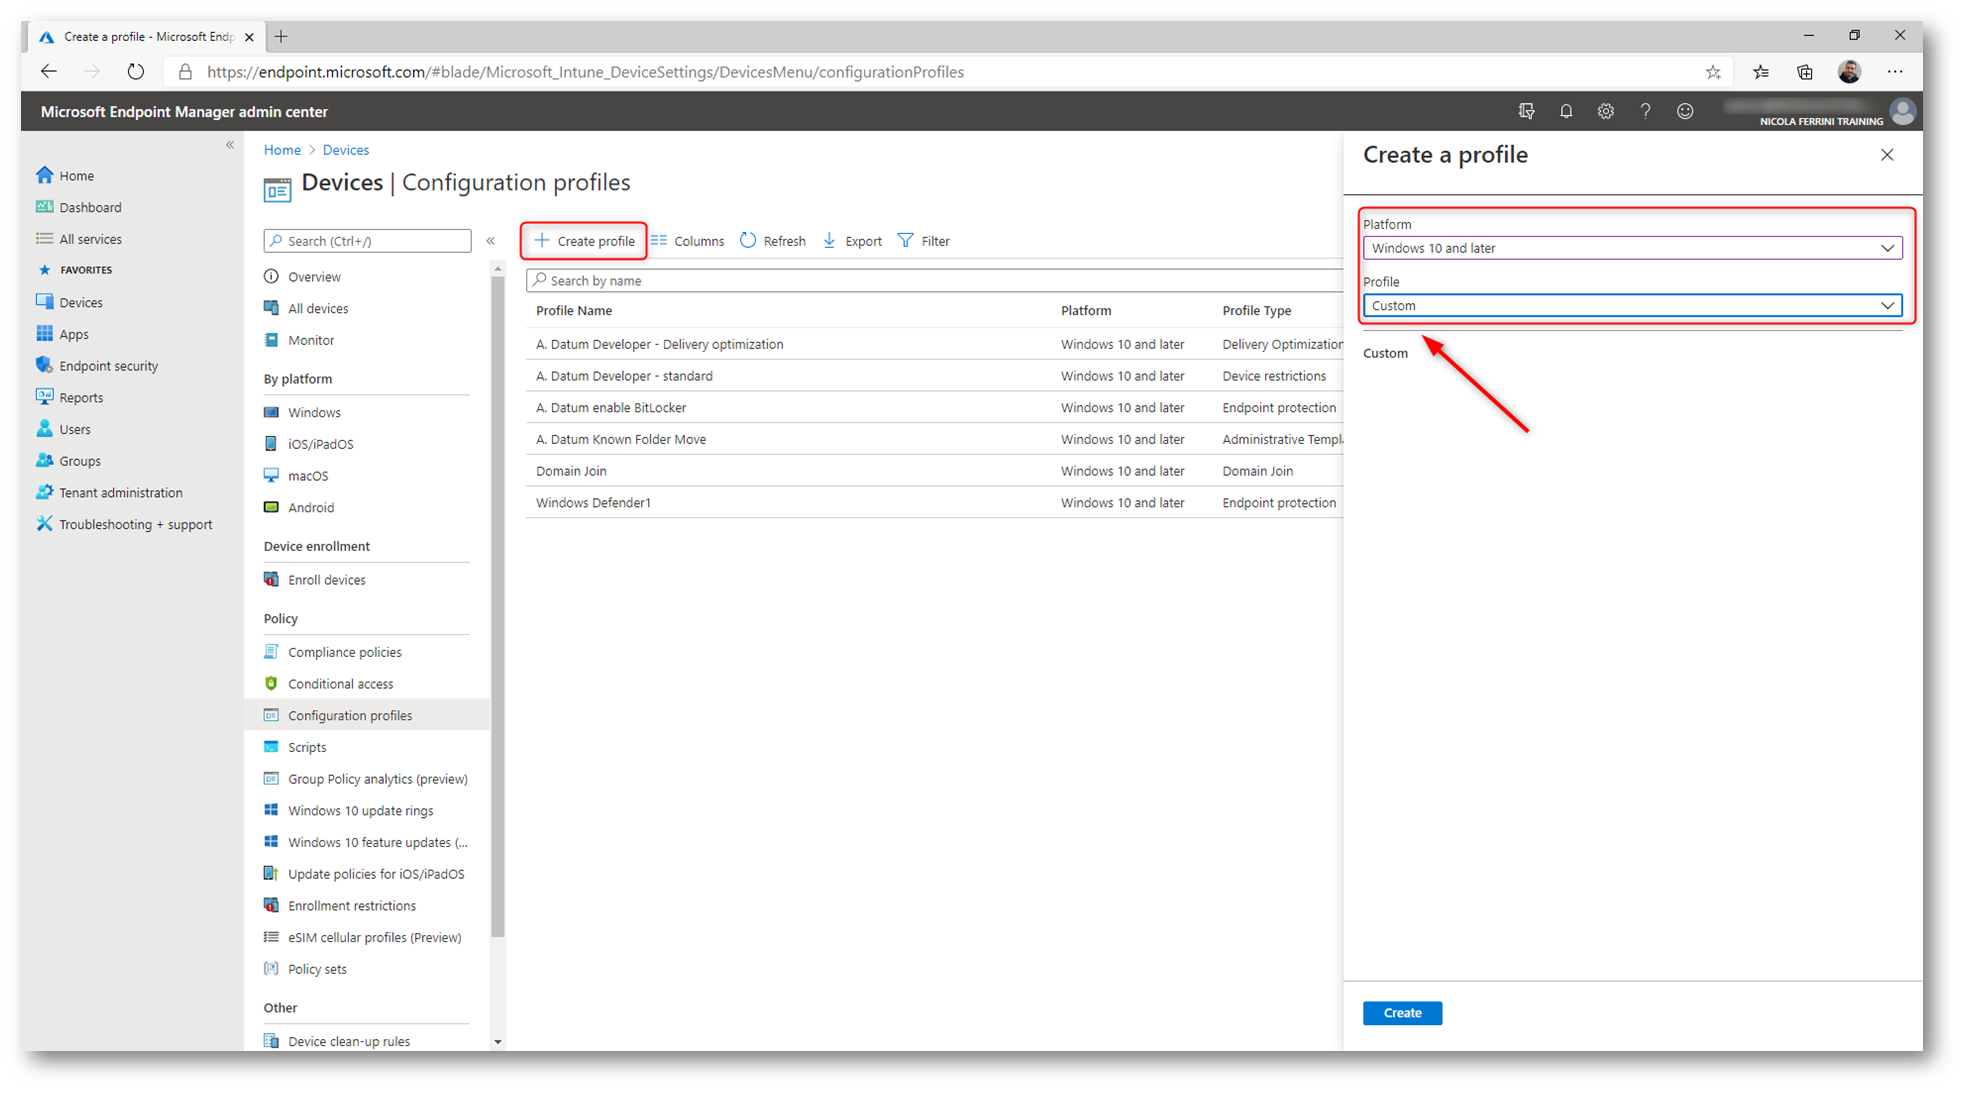The width and height of the screenshot is (1965, 1093).
Task: Click the Home breadcrumb link
Action: tap(282, 150)
